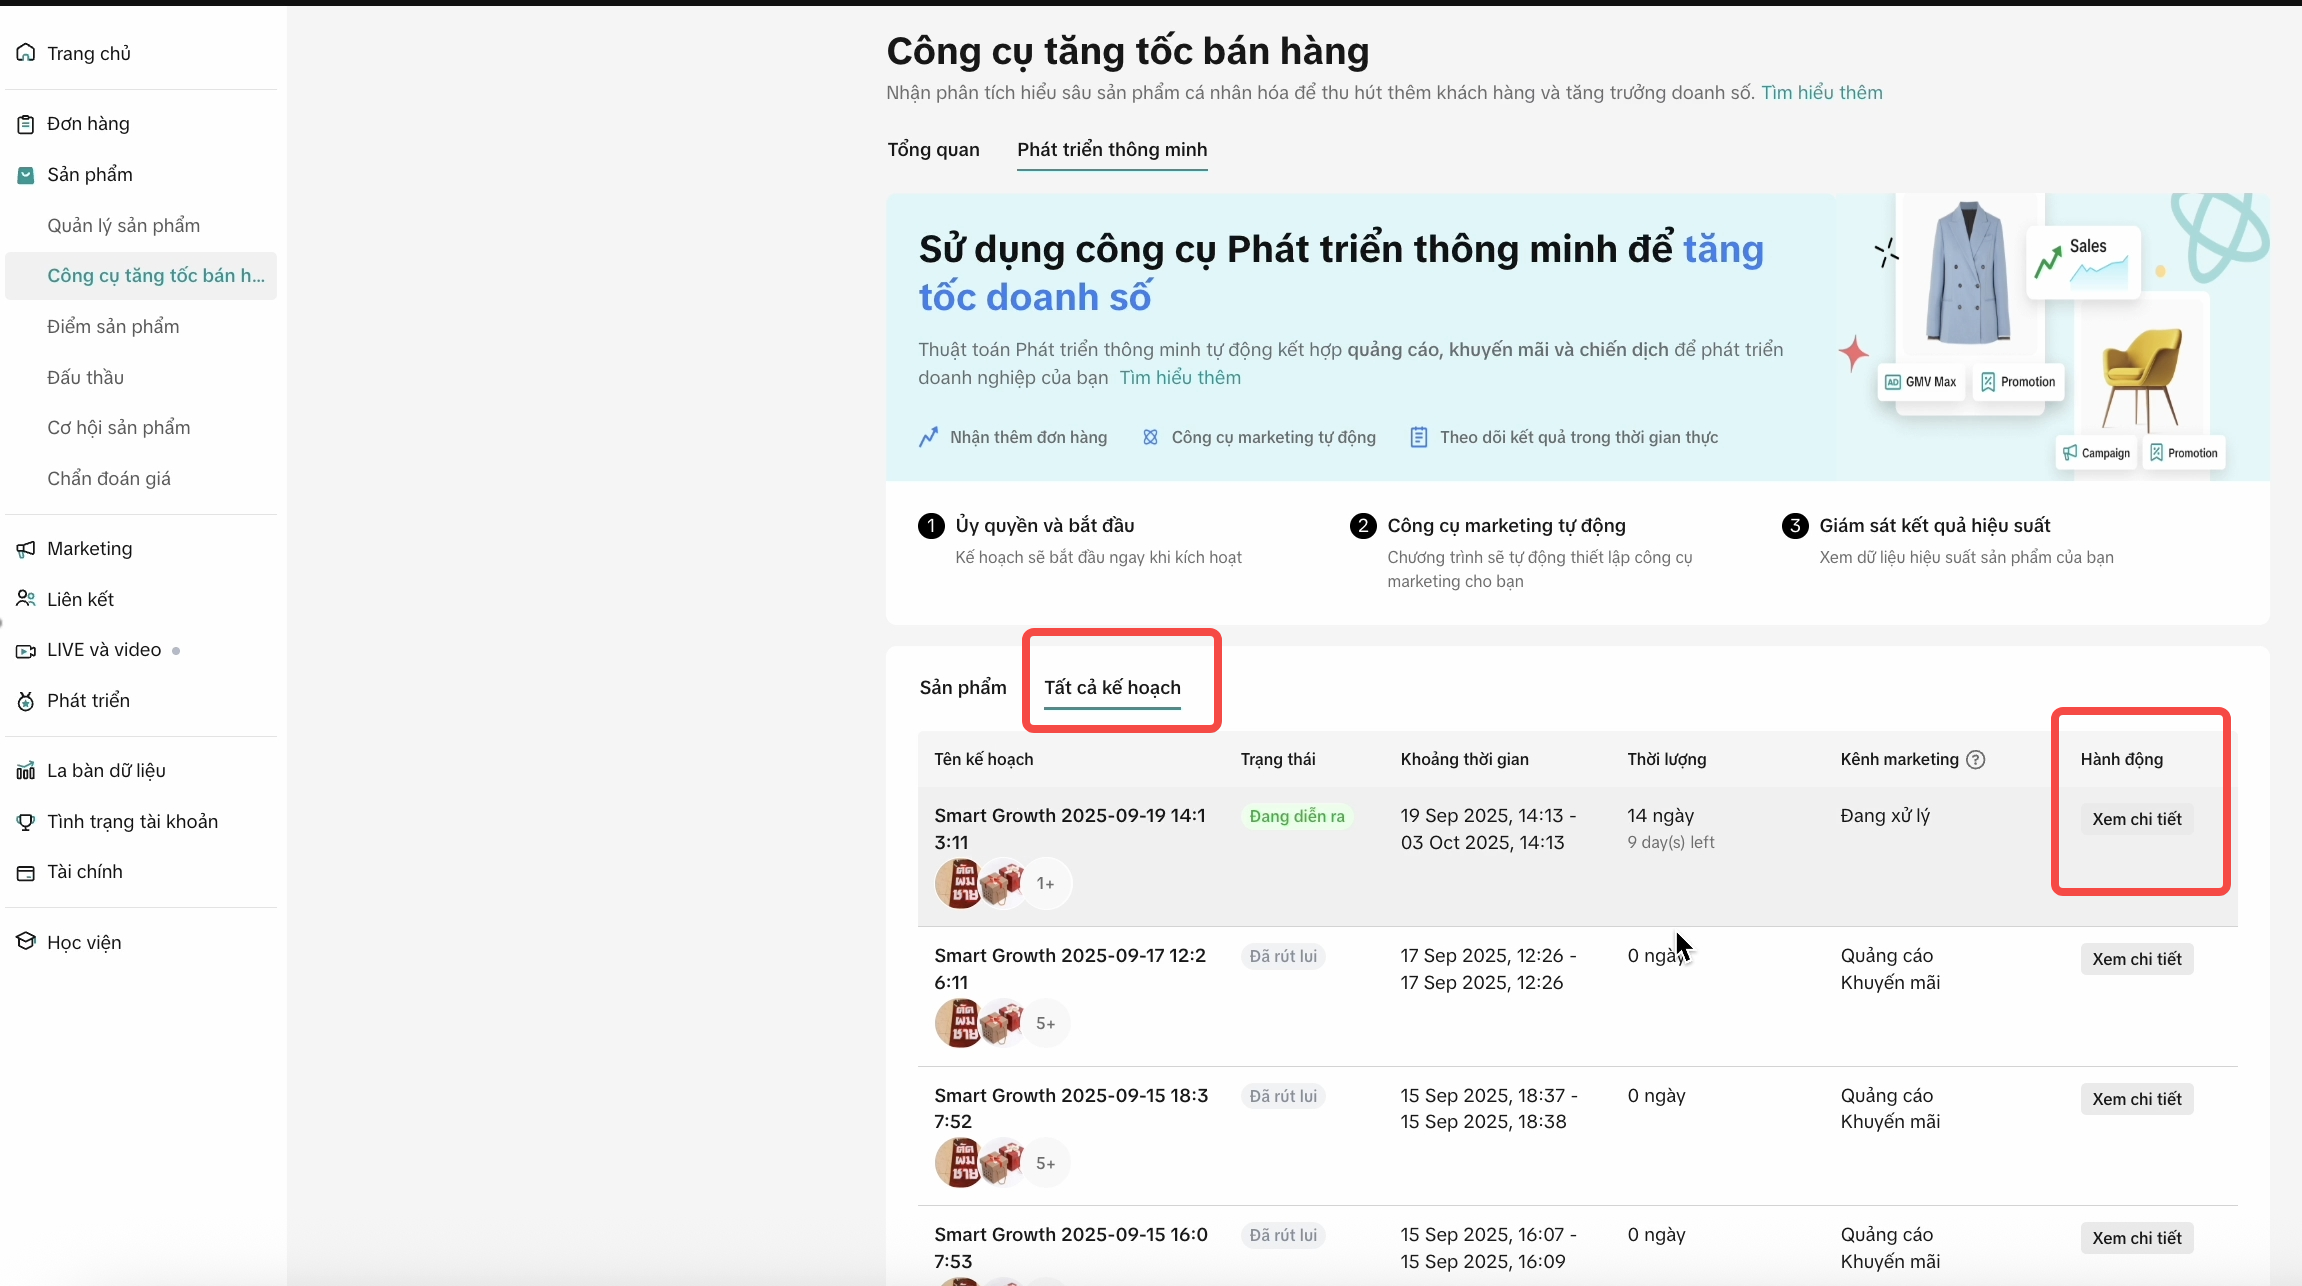This screenshot has width=2302, height=1286.
Task: Click the Marketing megaphone icon
Action: 26,549
